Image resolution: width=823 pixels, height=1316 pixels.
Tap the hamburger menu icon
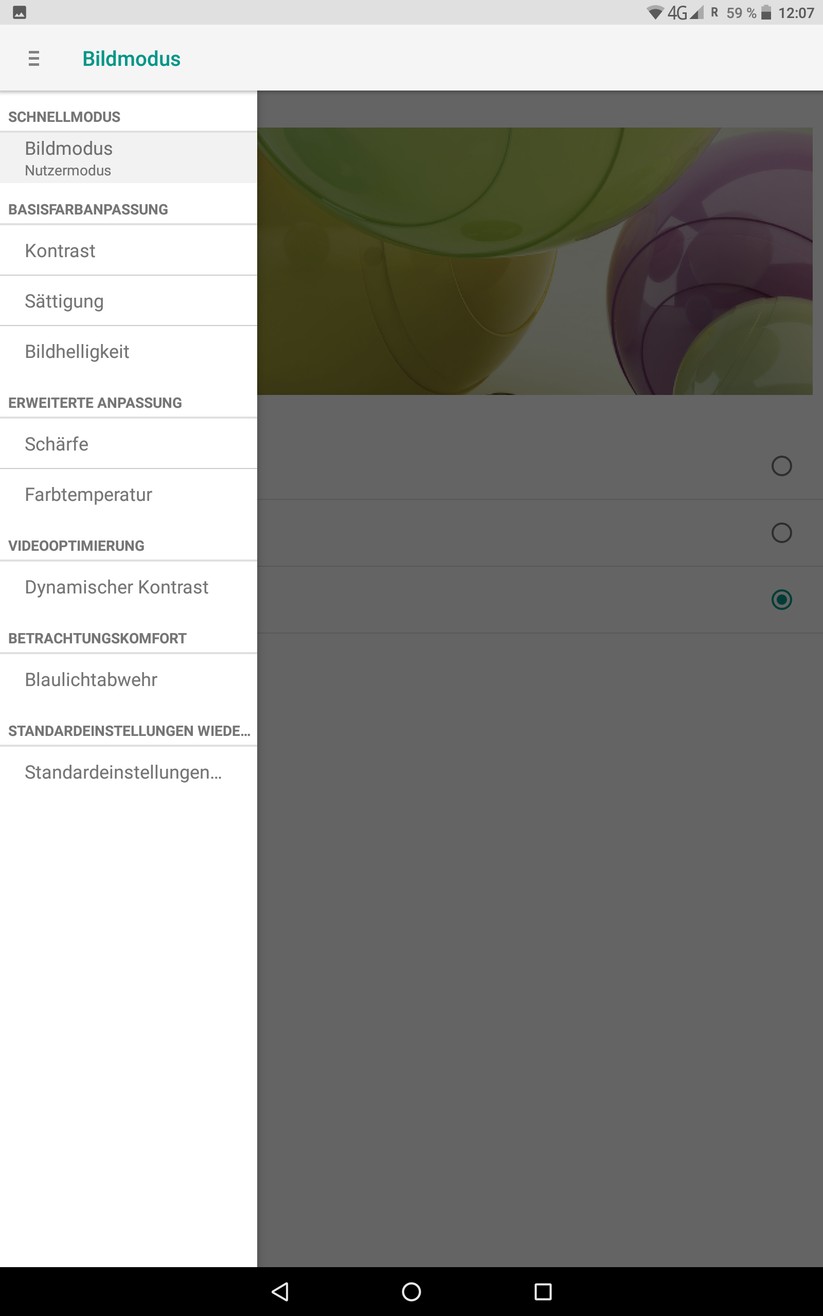tap(34, 59)
